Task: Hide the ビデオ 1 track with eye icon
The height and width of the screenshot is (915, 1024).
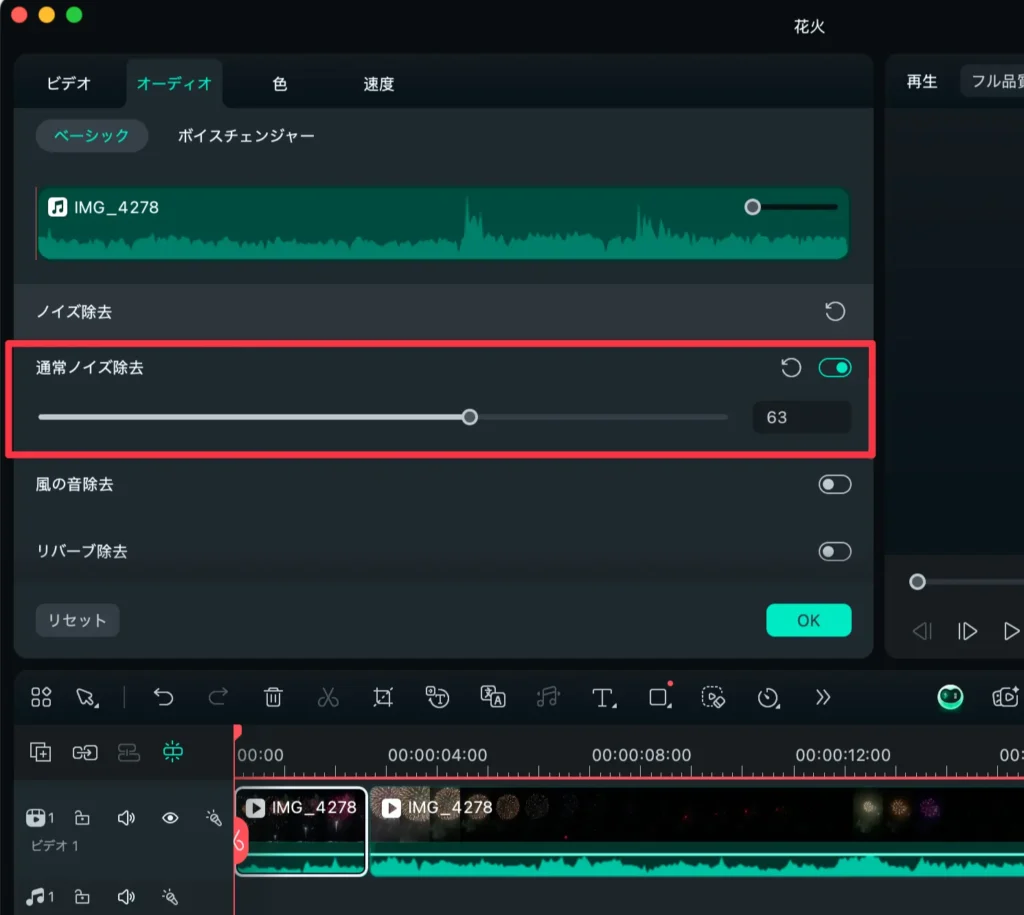Action: (x=170, y=818)
